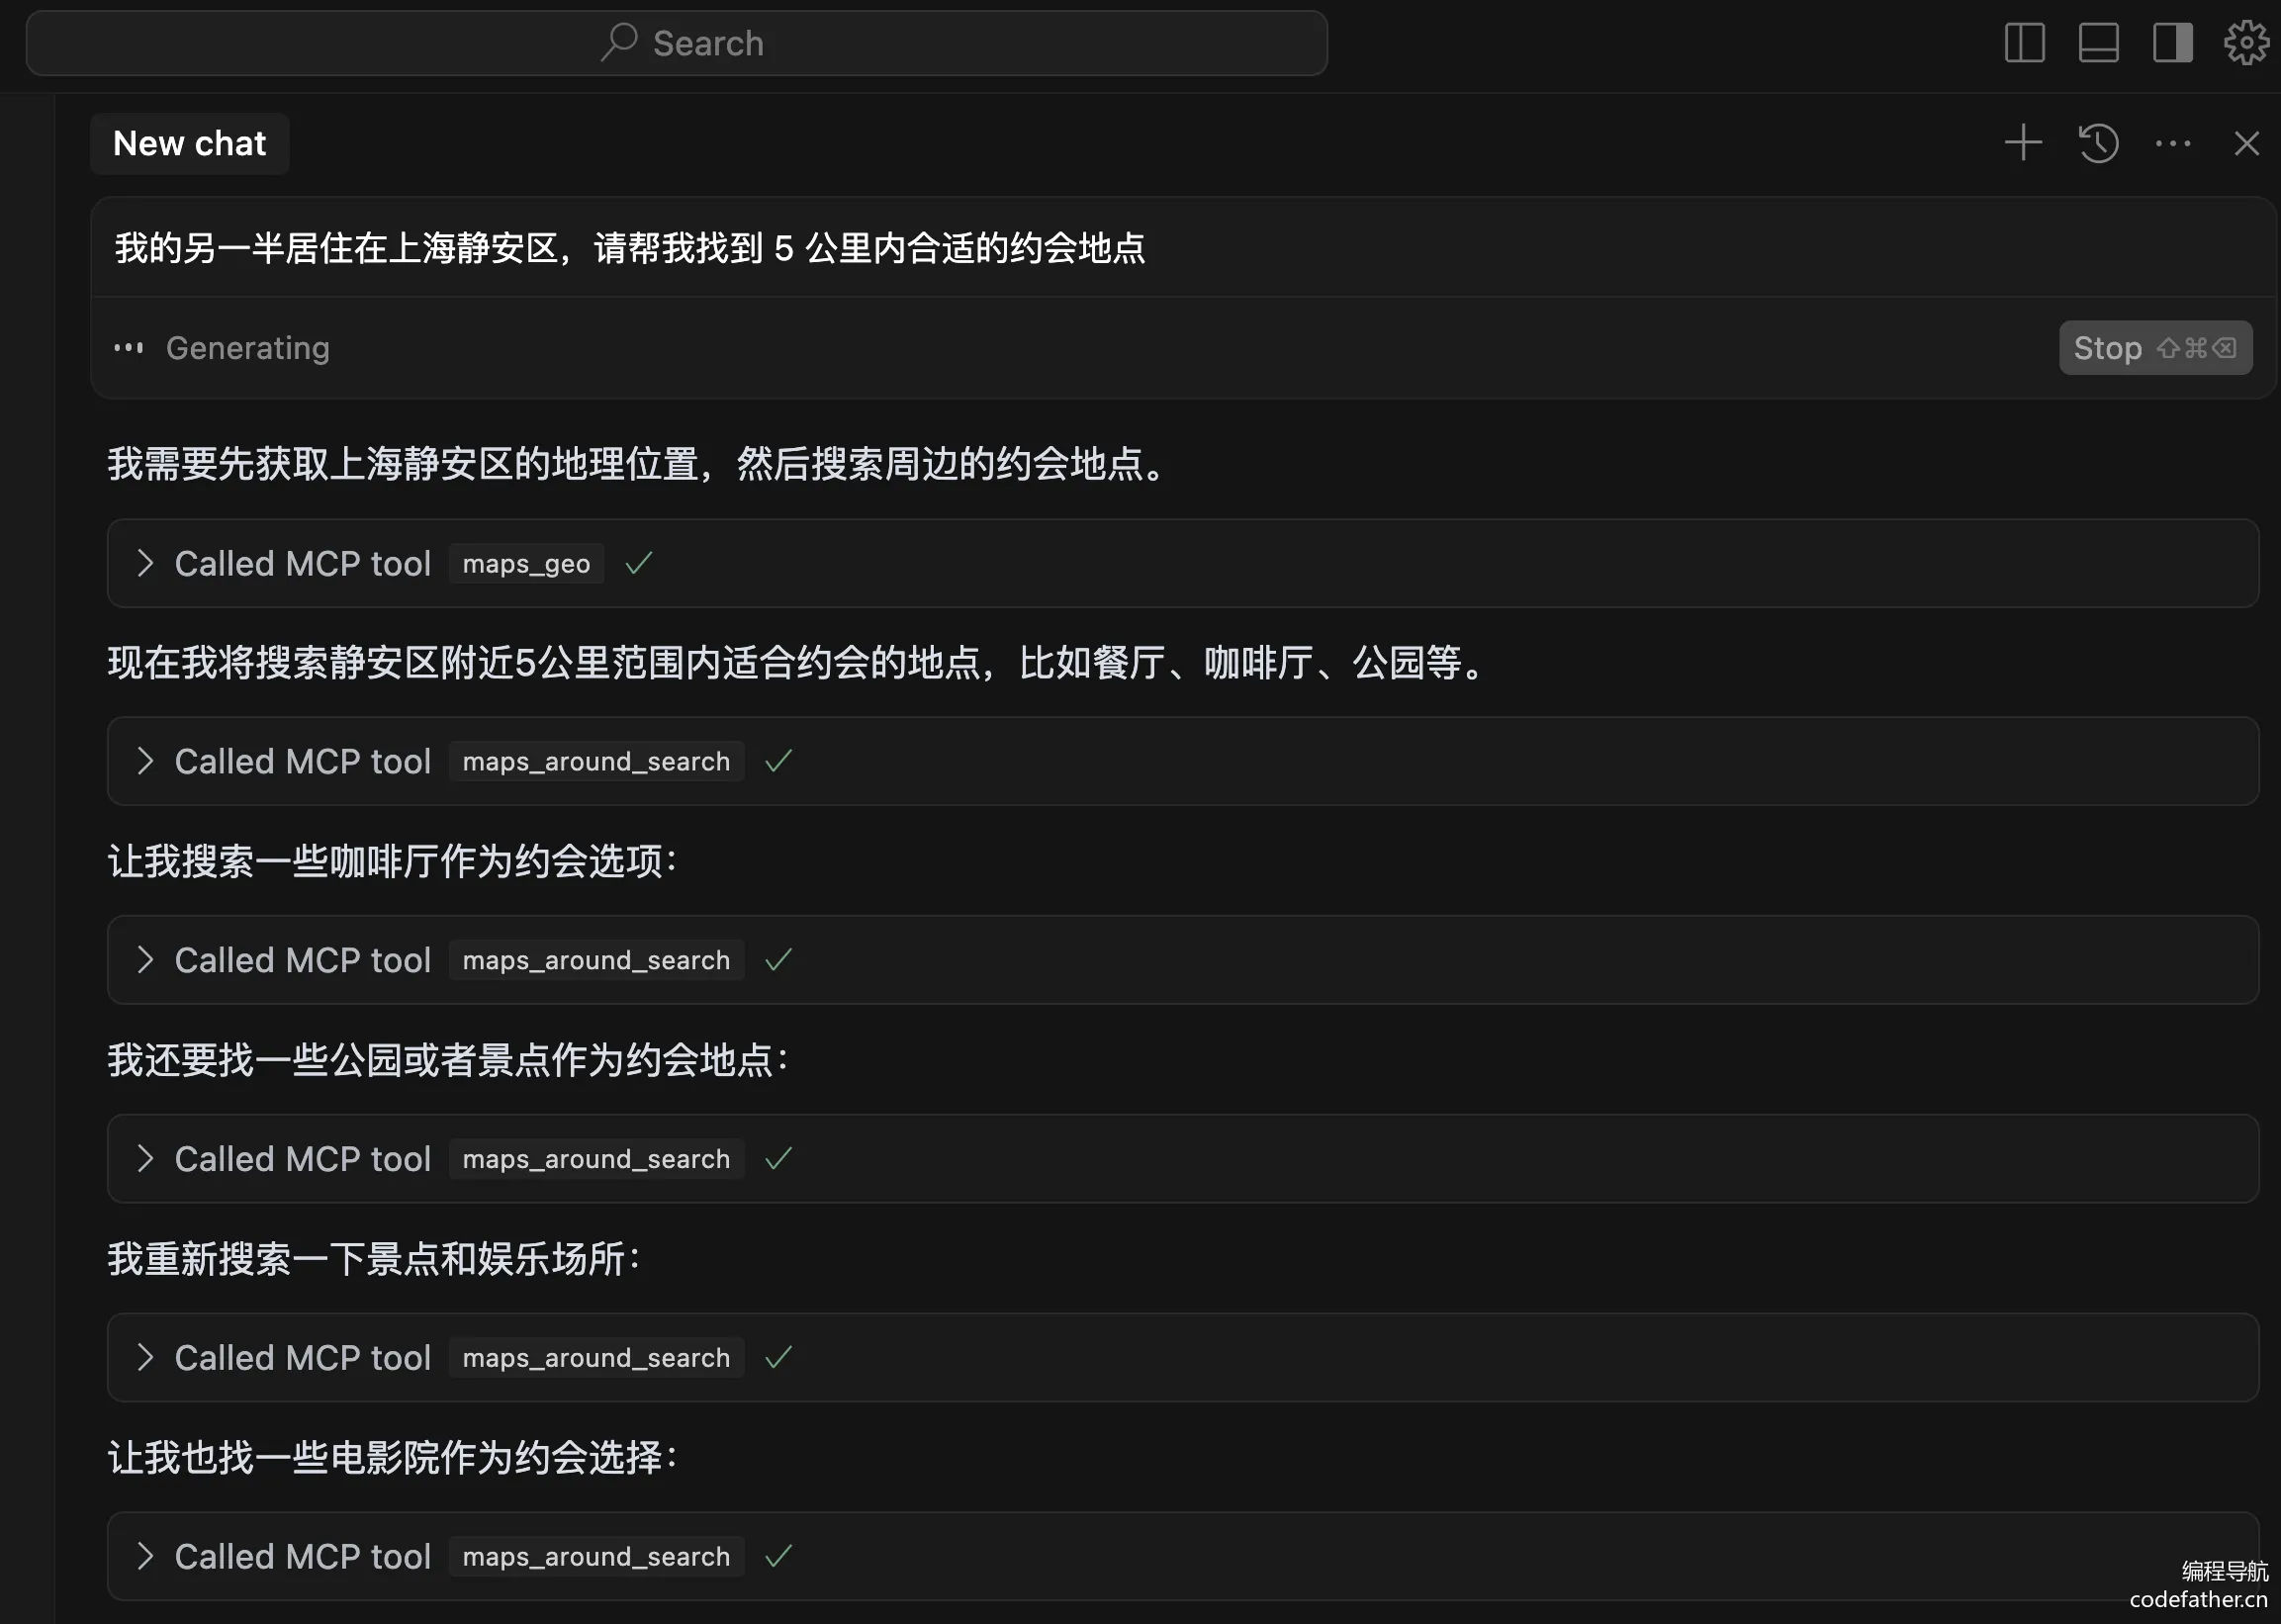Toggle the primary left sidebar layout icon

tap(2024, 43)
